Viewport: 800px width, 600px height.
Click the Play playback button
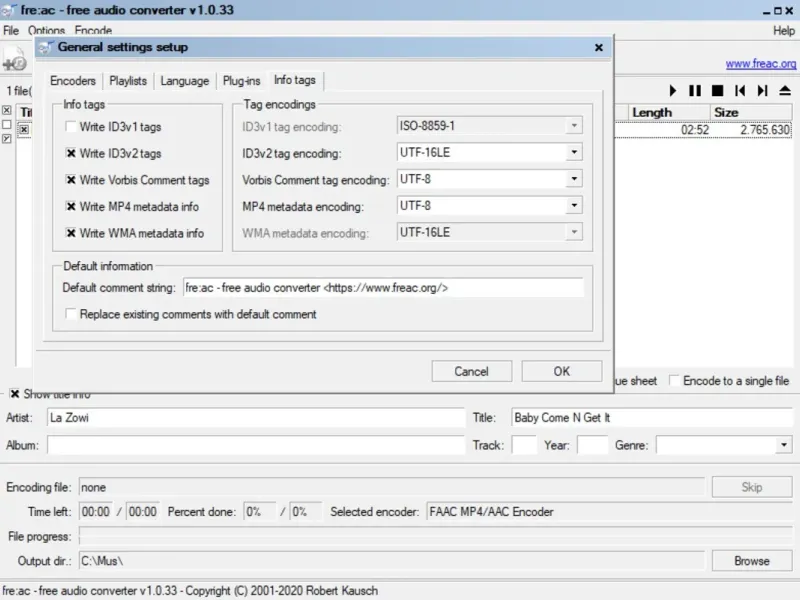(672, 91)
